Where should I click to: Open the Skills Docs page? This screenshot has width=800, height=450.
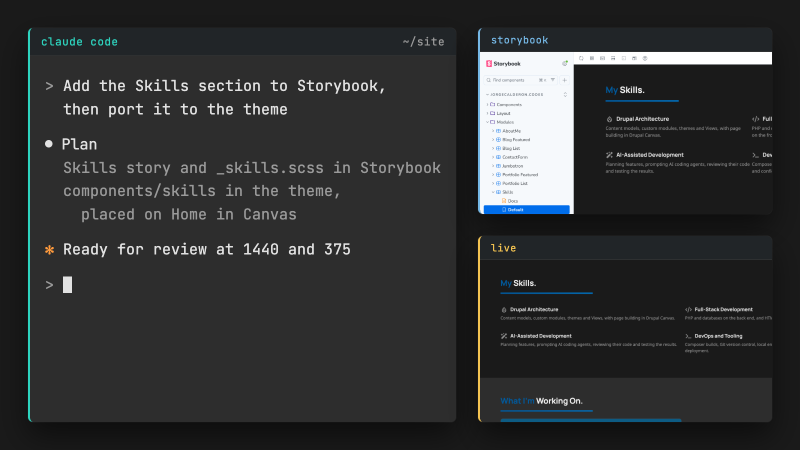click(510, 201)
